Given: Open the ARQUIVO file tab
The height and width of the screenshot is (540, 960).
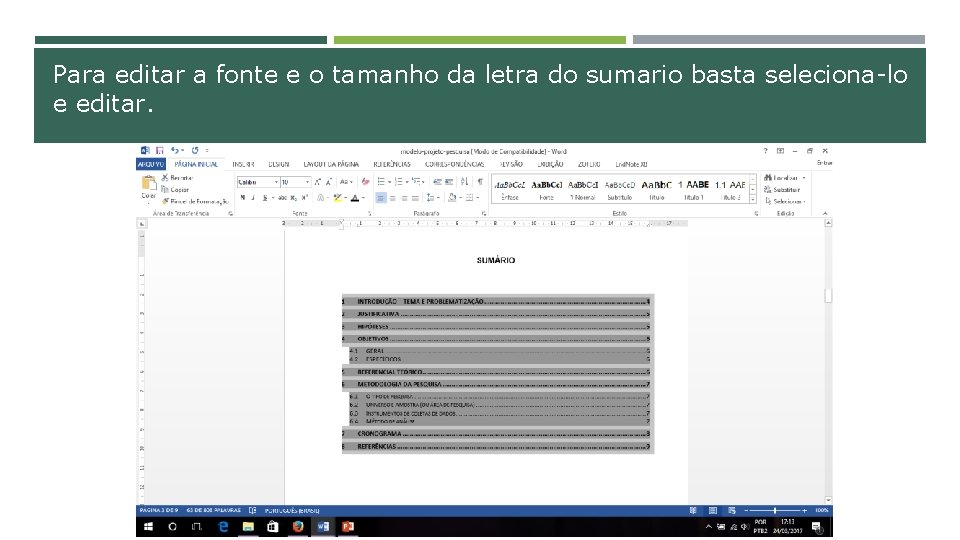Looking at the screenshot, I should point(151,164).
